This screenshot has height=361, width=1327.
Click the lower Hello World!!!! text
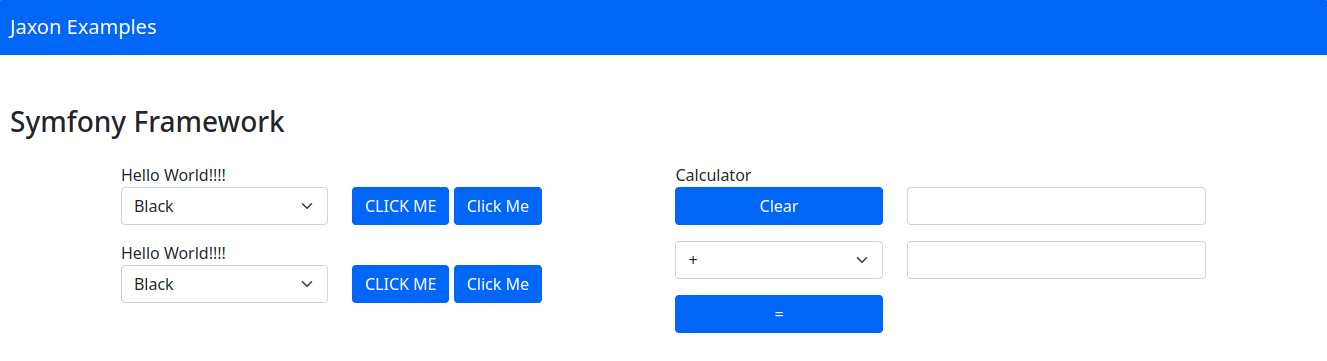point(173,253)
